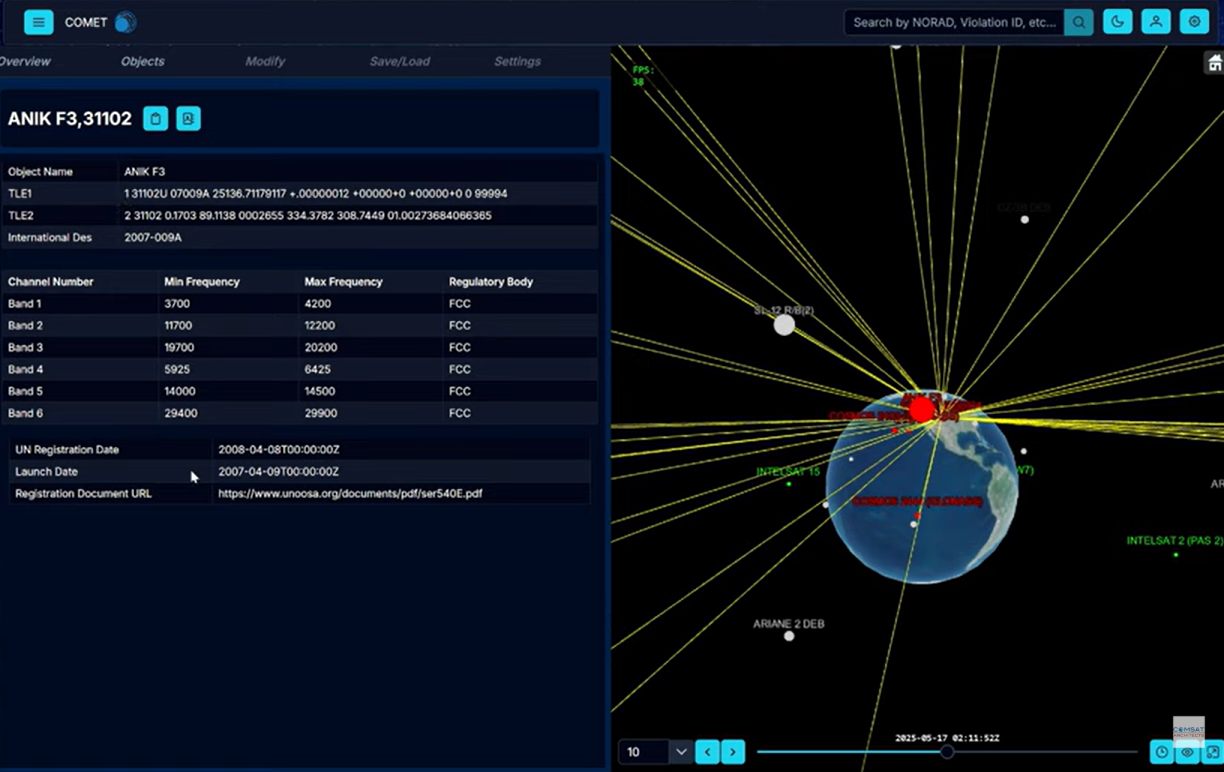Step timeline backward with left chevron
Image resolution: width=1224 pixels, height=772 pixels.
708,752
